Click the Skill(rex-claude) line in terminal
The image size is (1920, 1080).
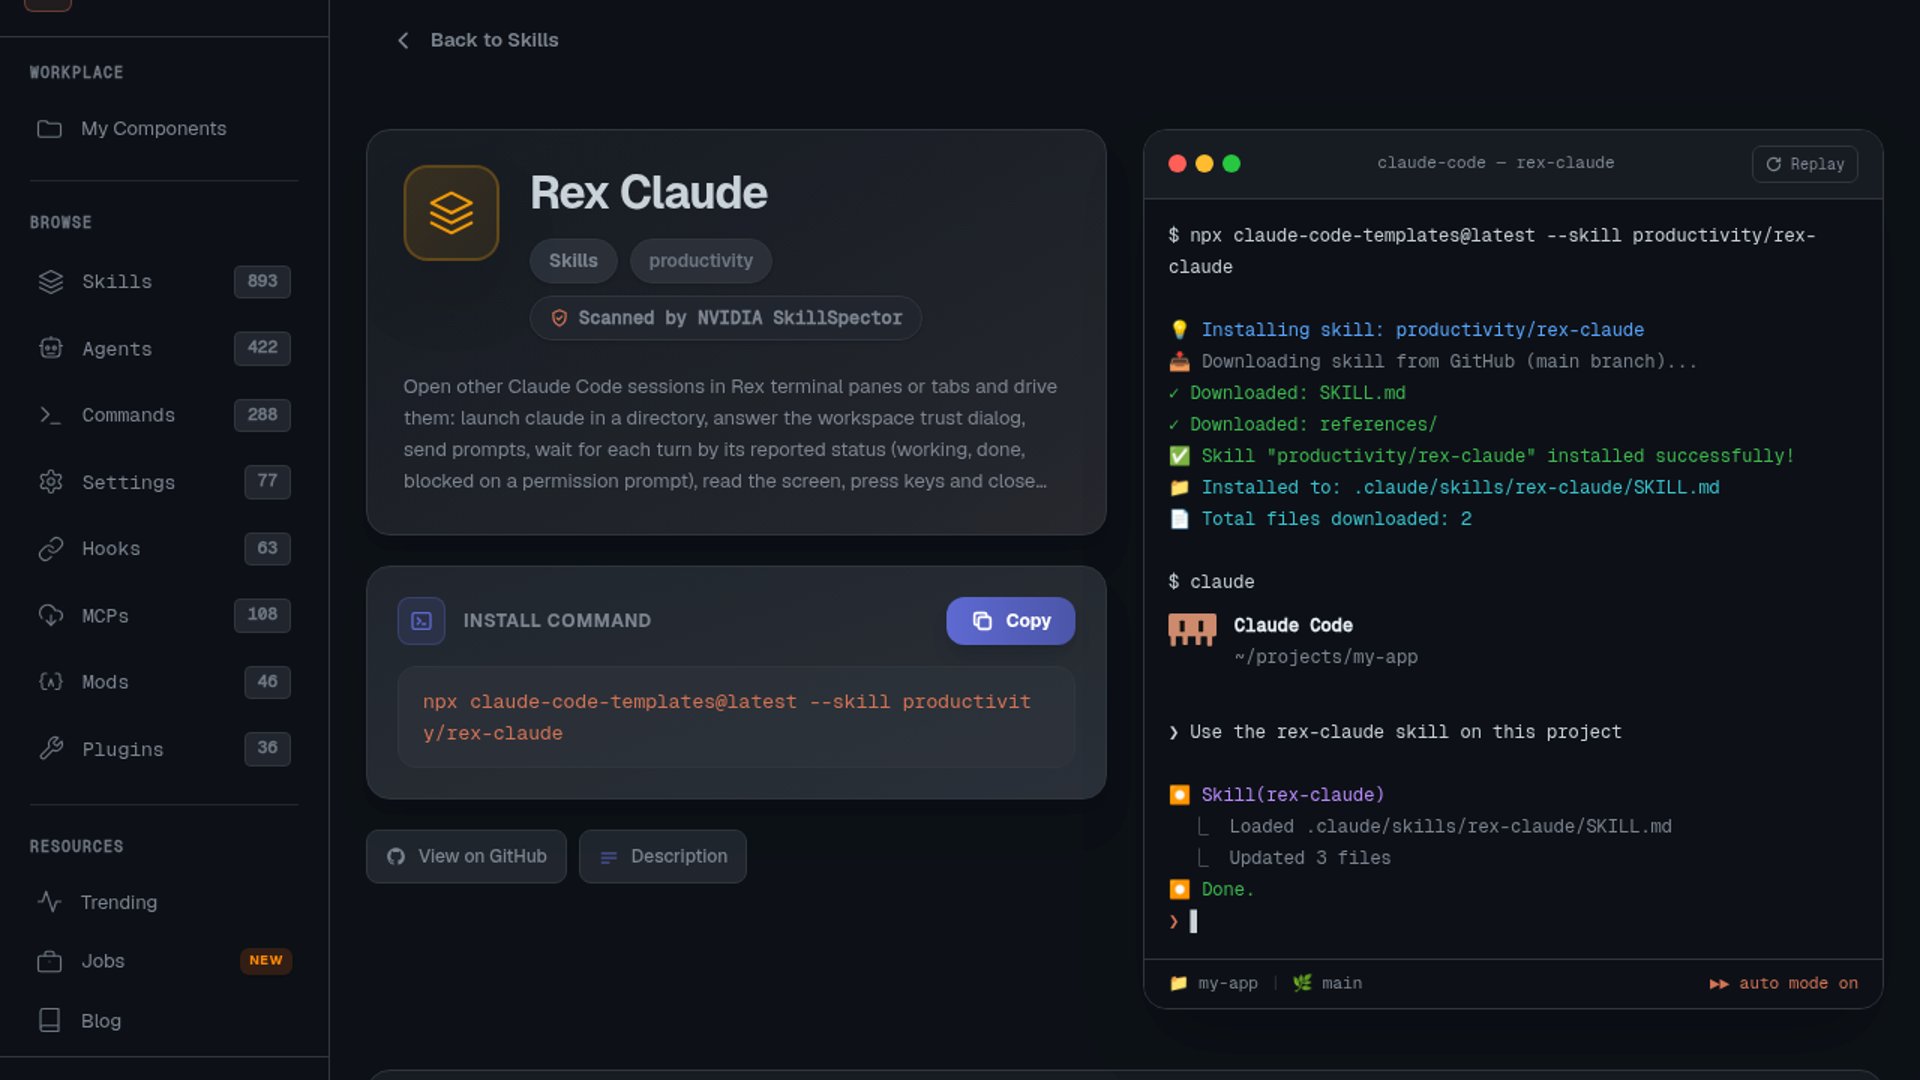tap(1277, 795)
